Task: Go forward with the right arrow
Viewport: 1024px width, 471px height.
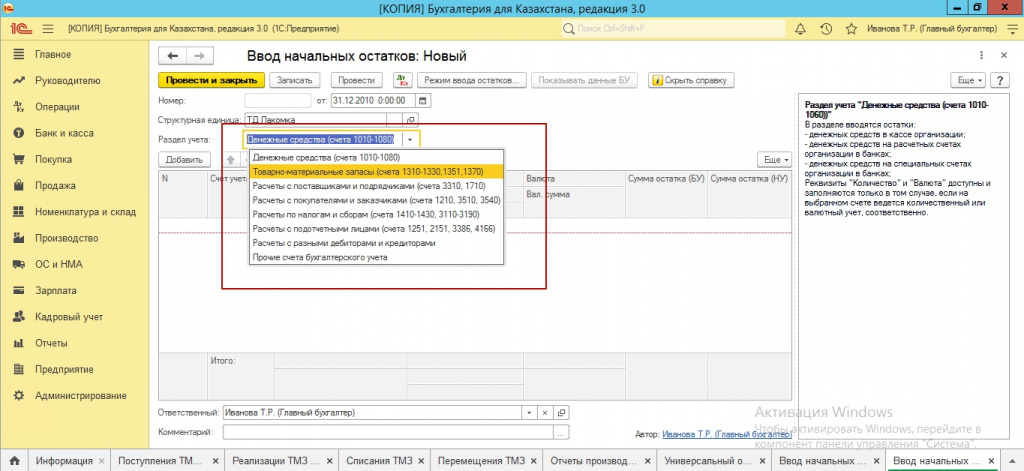Action: 200,57
